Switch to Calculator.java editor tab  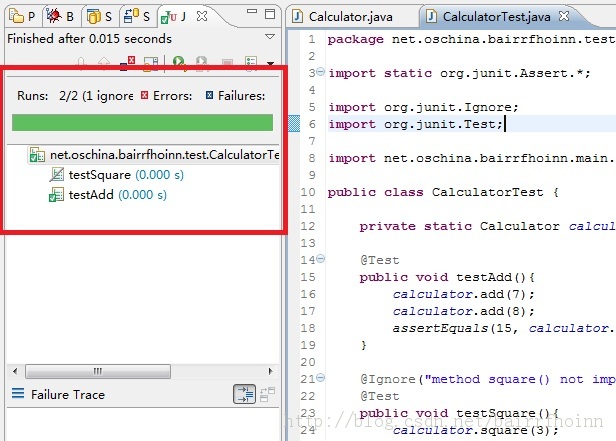[x=350, y=16]
